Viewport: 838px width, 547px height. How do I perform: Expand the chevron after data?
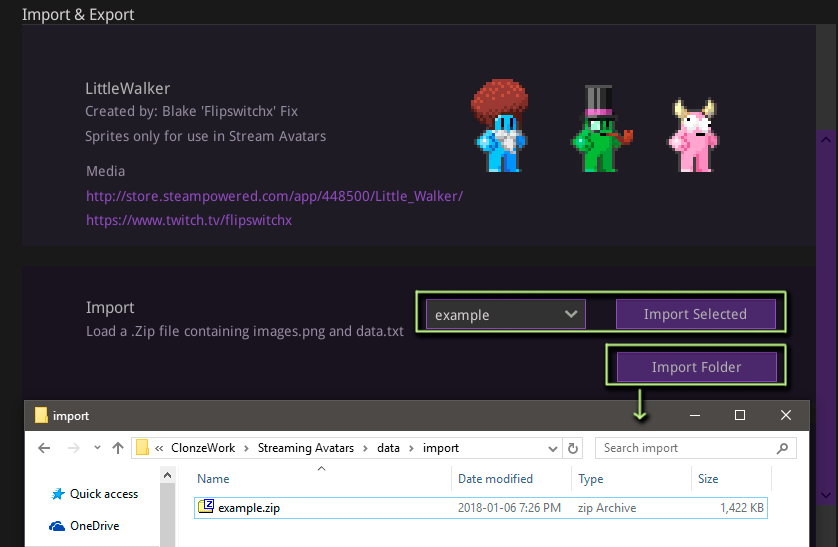pyautogui.click(x=412, y=448)
